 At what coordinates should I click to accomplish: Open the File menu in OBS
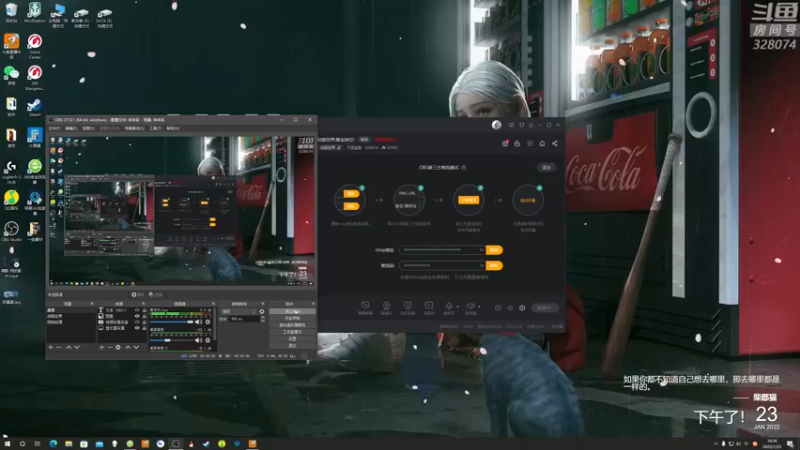(54, 129)
